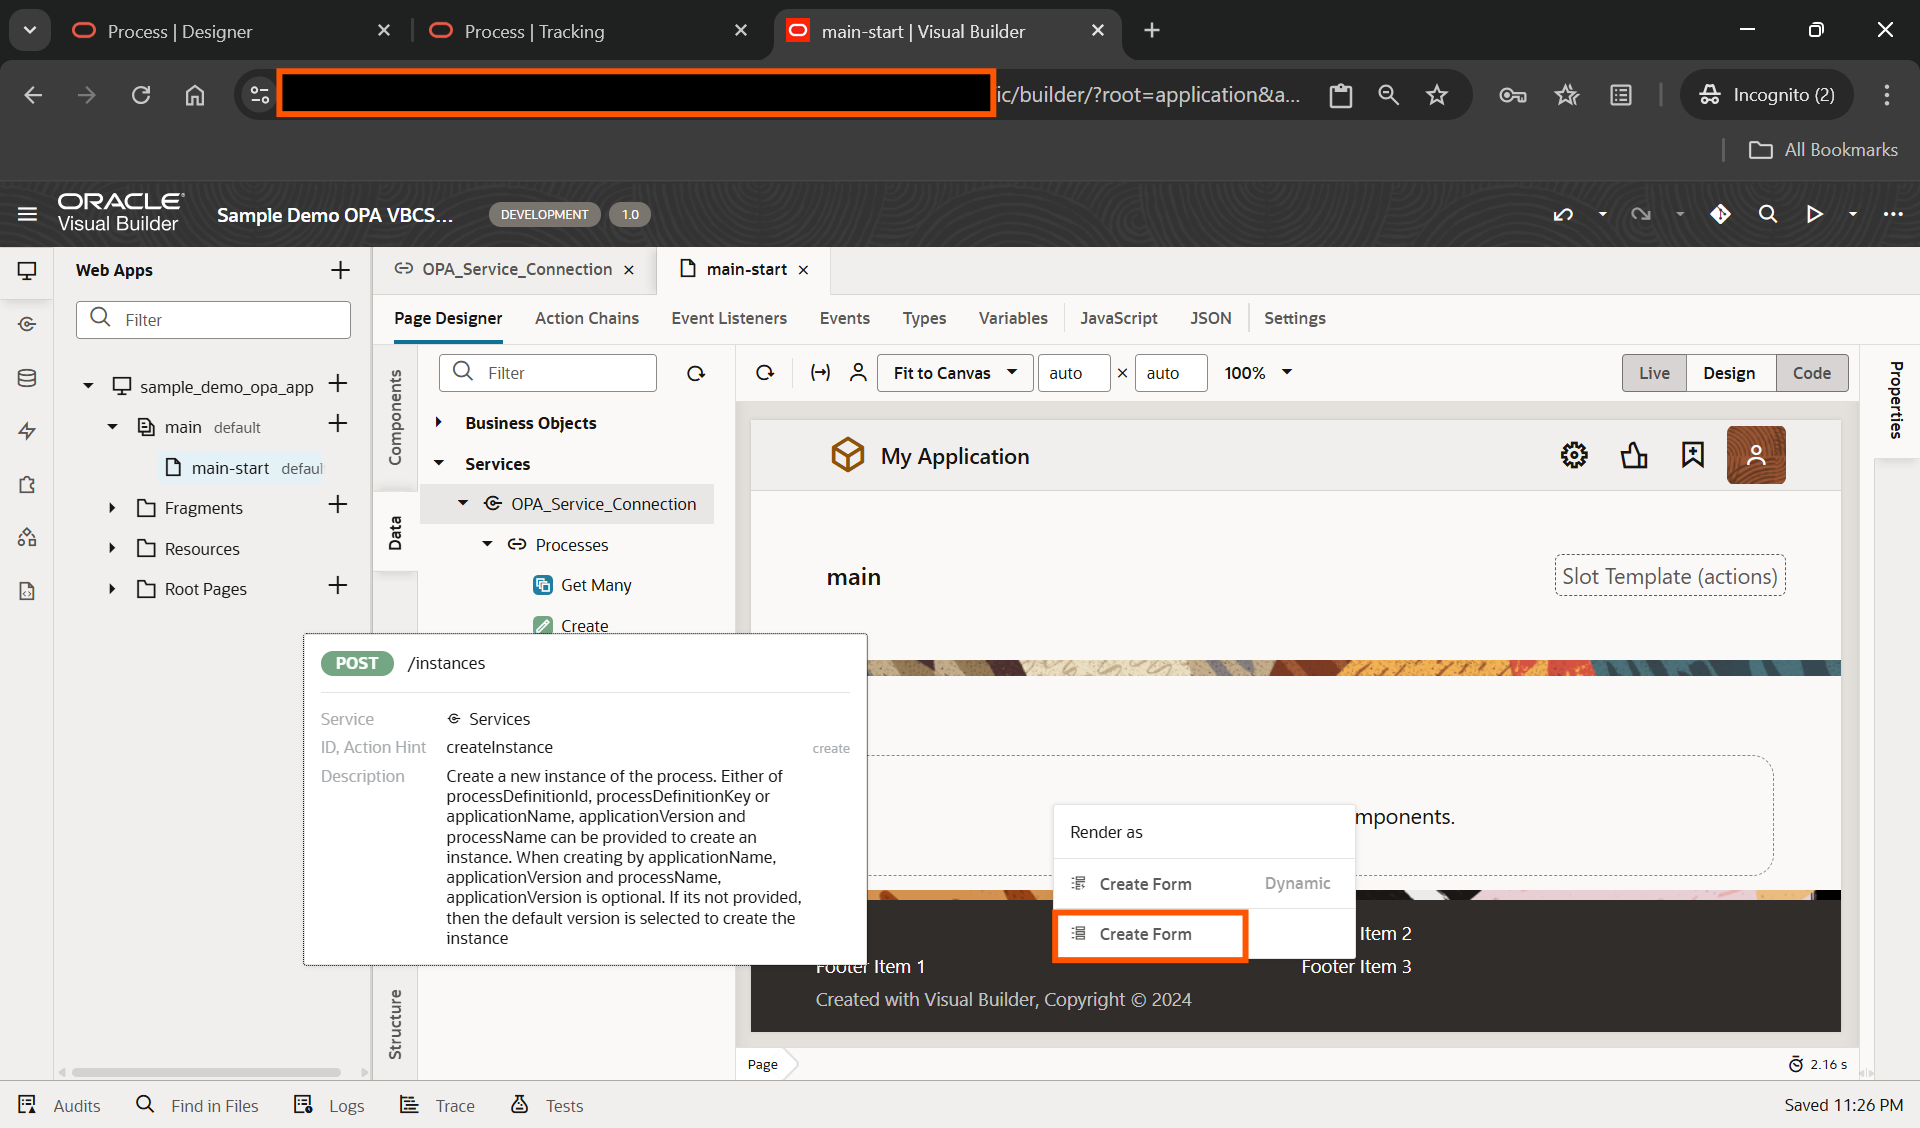This screenshot has height=1128, width=1920.
Task: Click the Git version control icon in toolbar
Action: [x=1720, y=214]
